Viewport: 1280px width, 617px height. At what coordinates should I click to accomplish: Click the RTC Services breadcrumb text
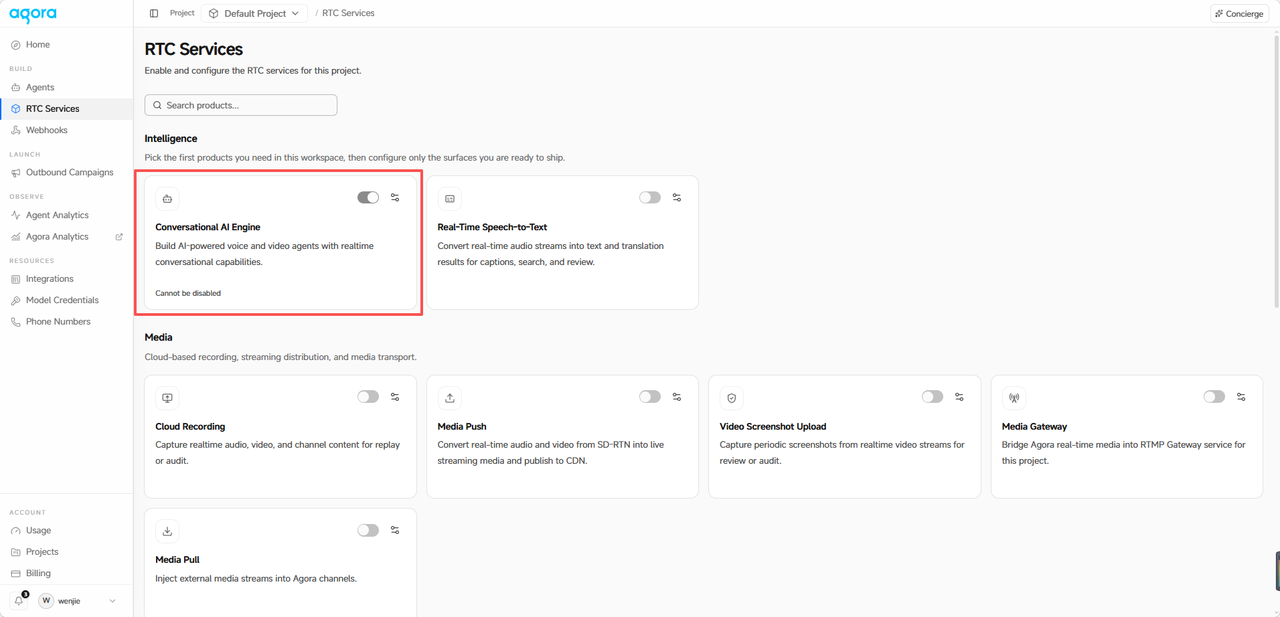point(348,13)
